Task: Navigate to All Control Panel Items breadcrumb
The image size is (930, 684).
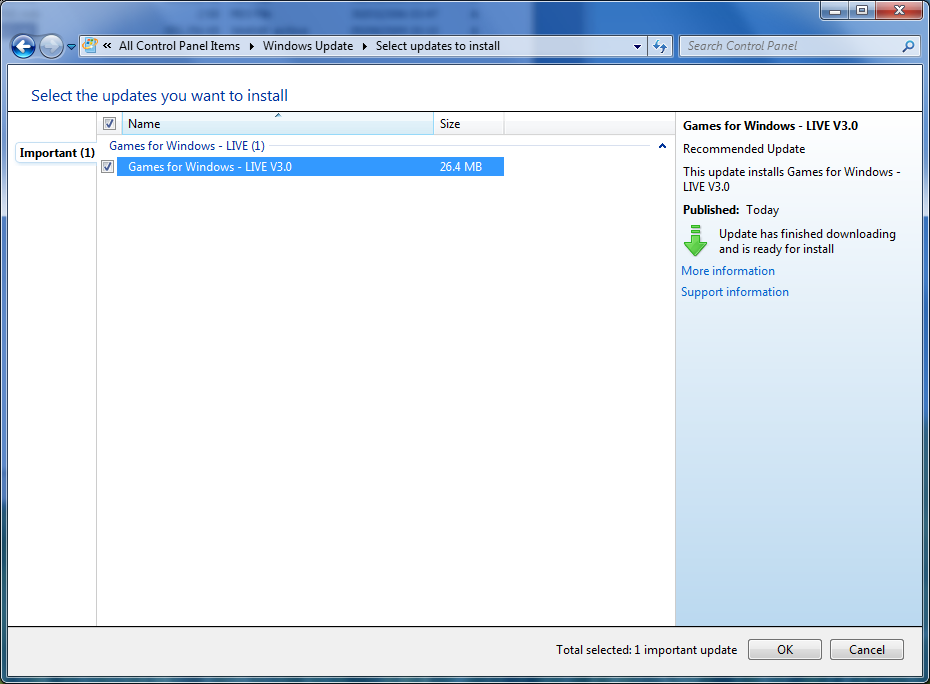Action: 179,46
